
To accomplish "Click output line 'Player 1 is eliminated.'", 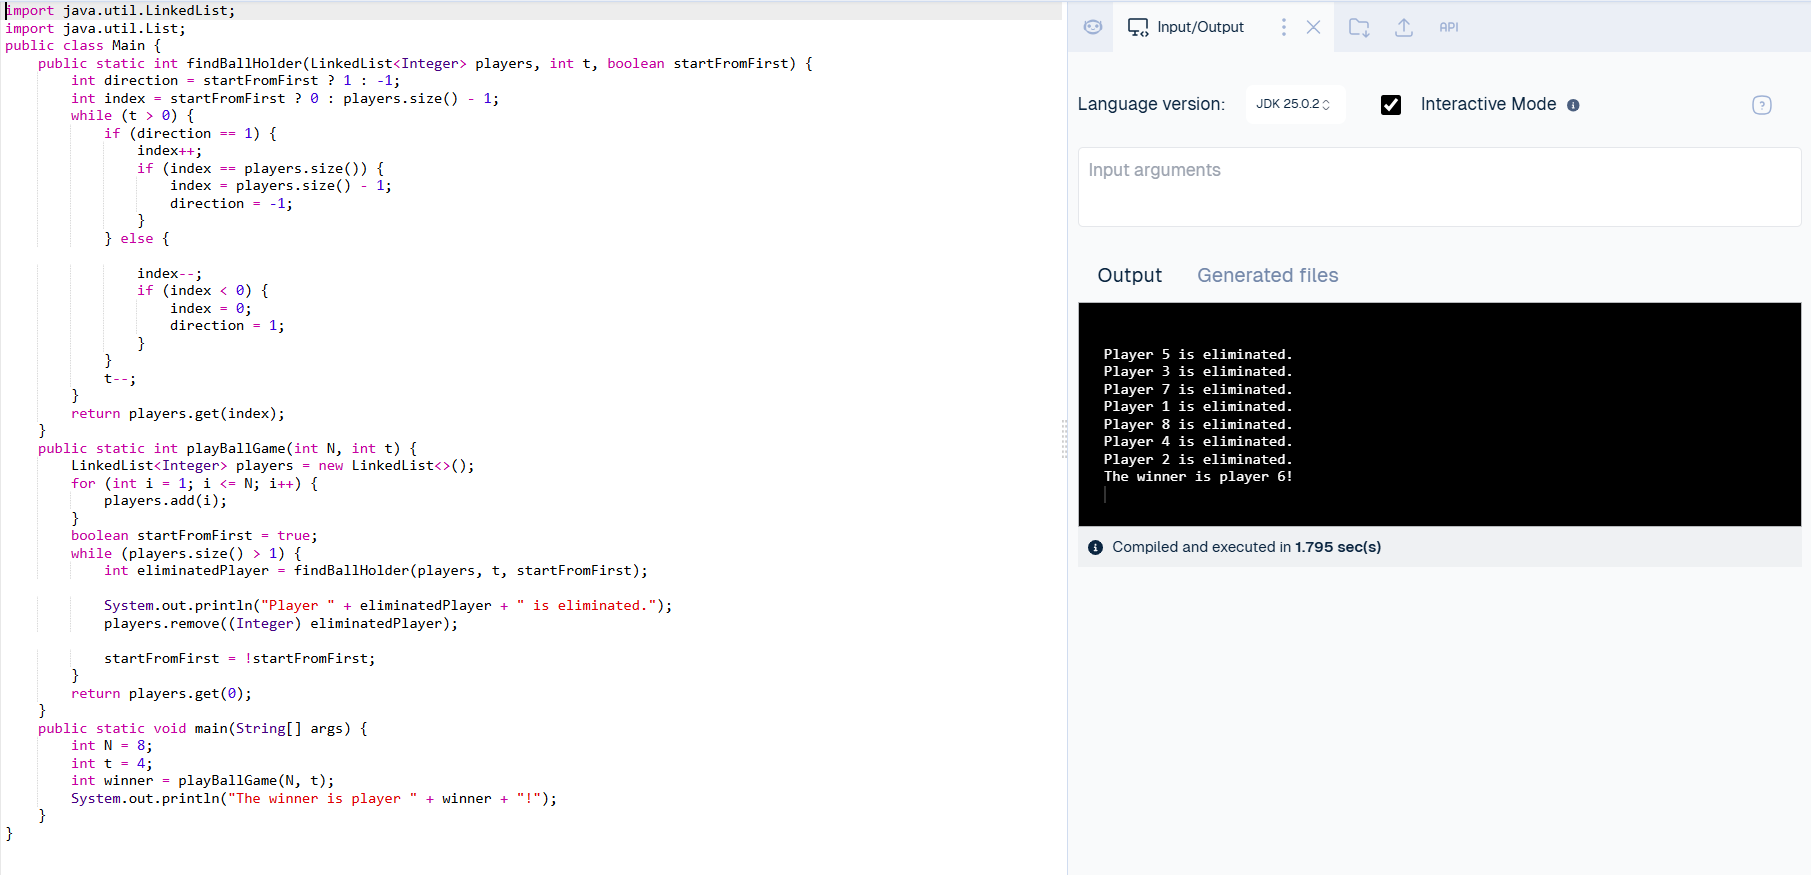I will [x=1197, y=406].
